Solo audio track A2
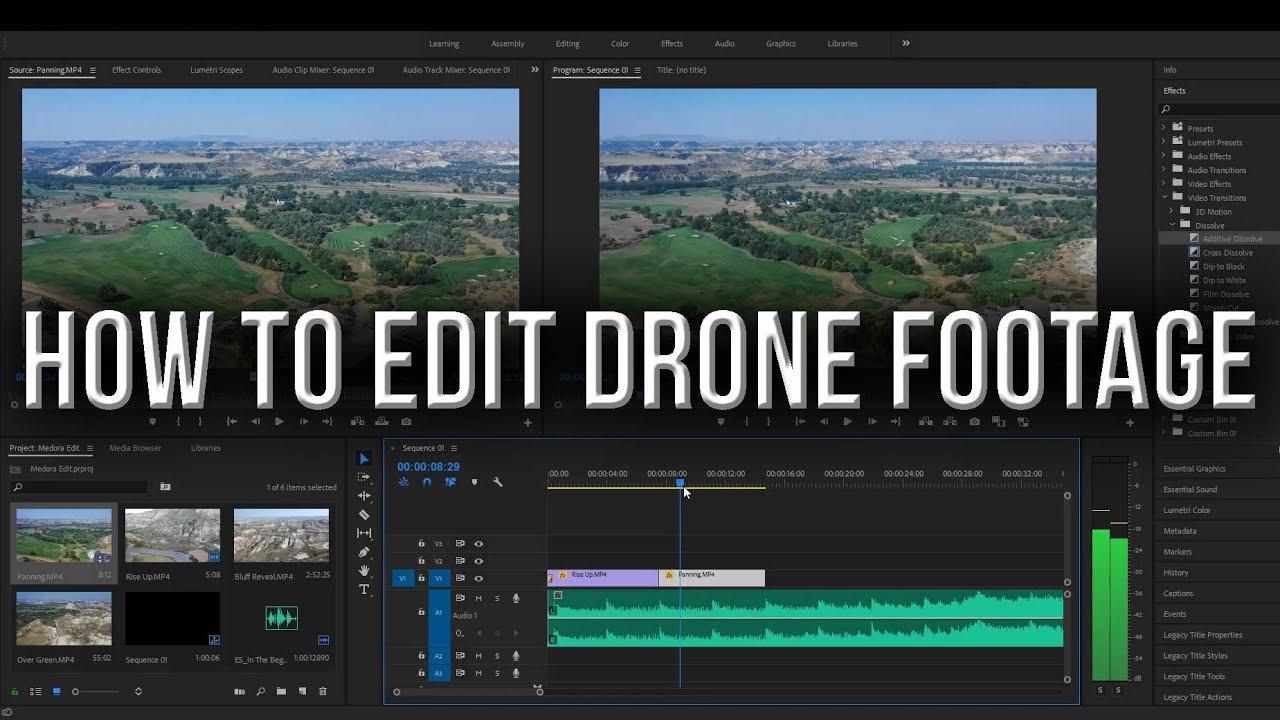 pos(497,656)
